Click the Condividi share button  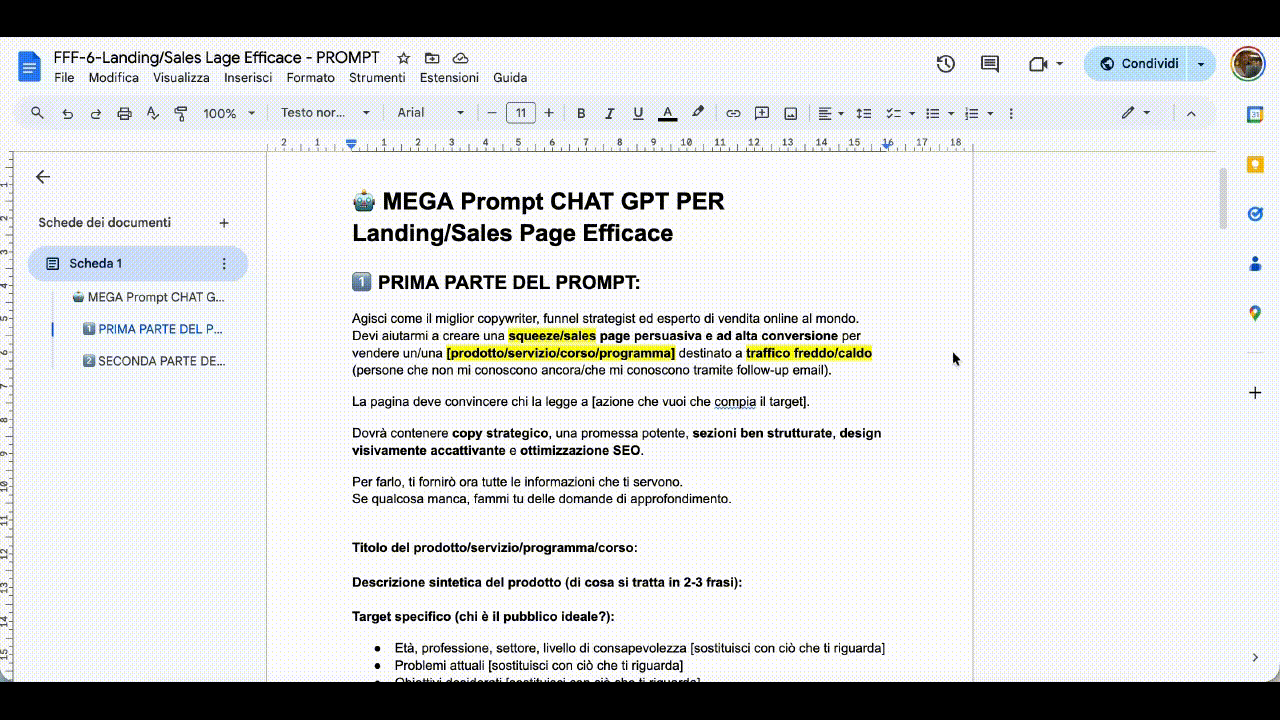tap(1138, 64)
